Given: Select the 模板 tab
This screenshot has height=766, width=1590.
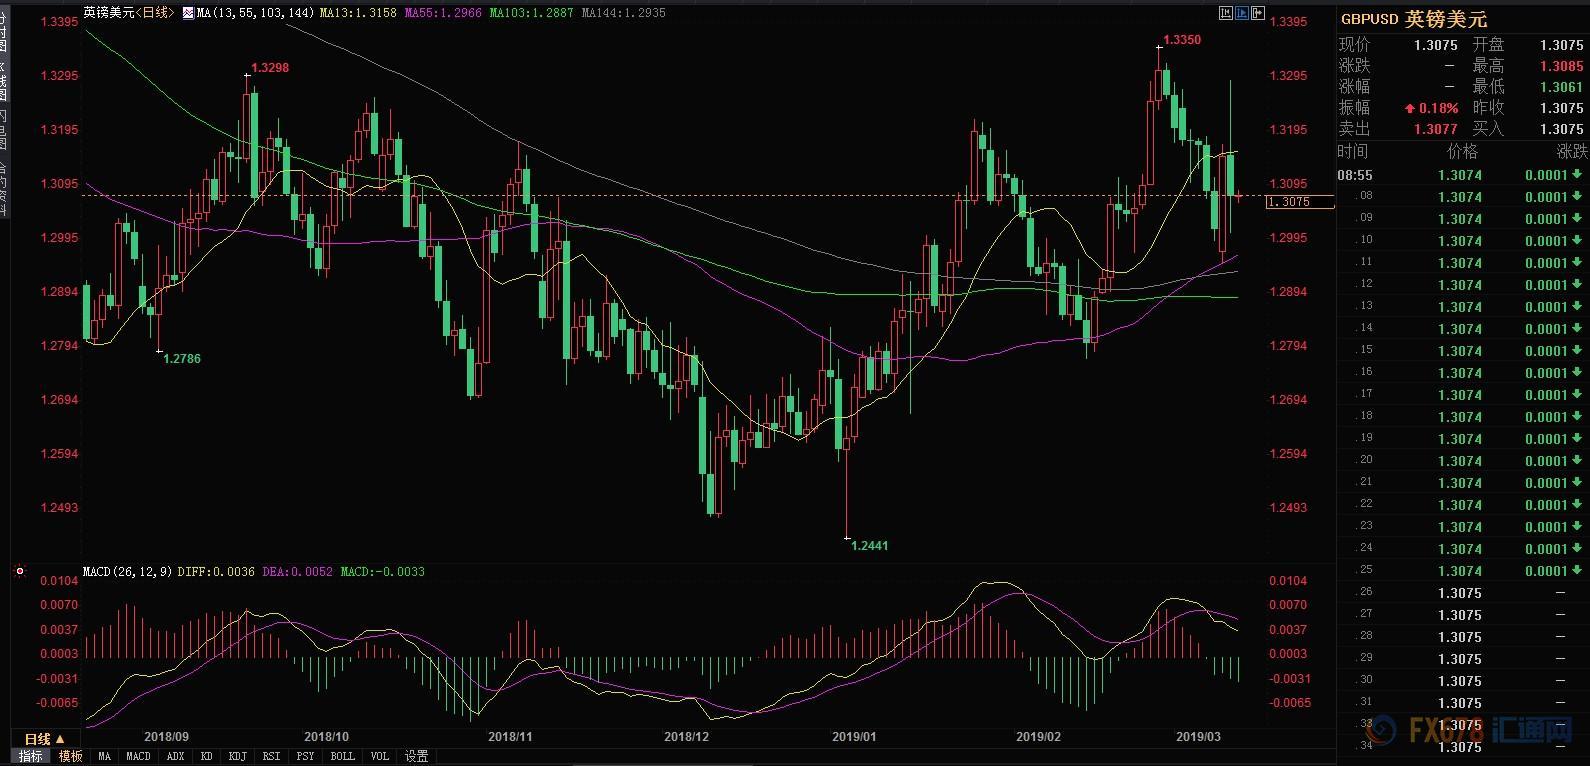Looking at the screenshot, I should (x=70, y=756).
